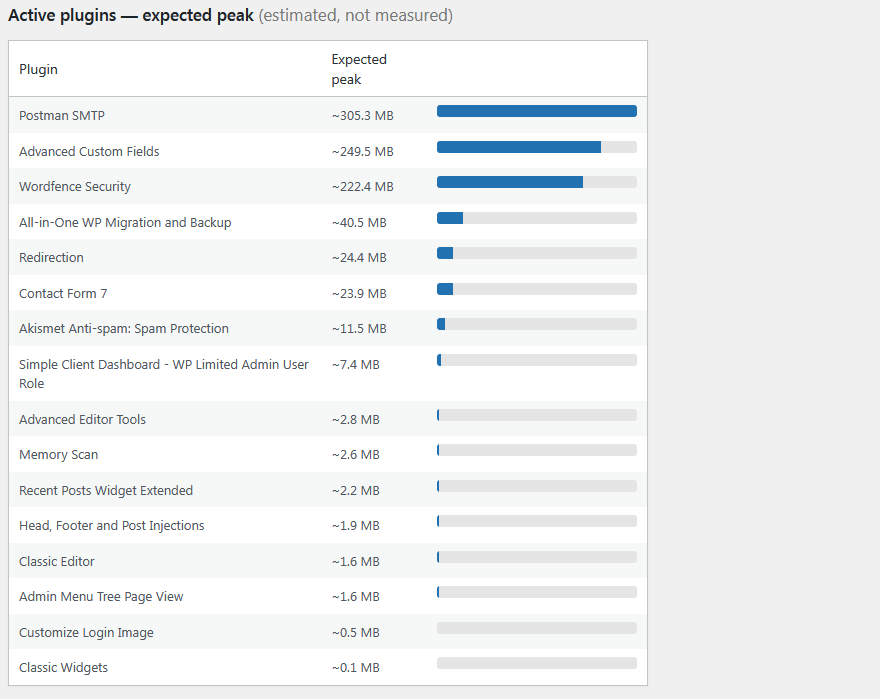Click the Expected peak column header
This screenshot has width=880, height=699.
point(359,70)
